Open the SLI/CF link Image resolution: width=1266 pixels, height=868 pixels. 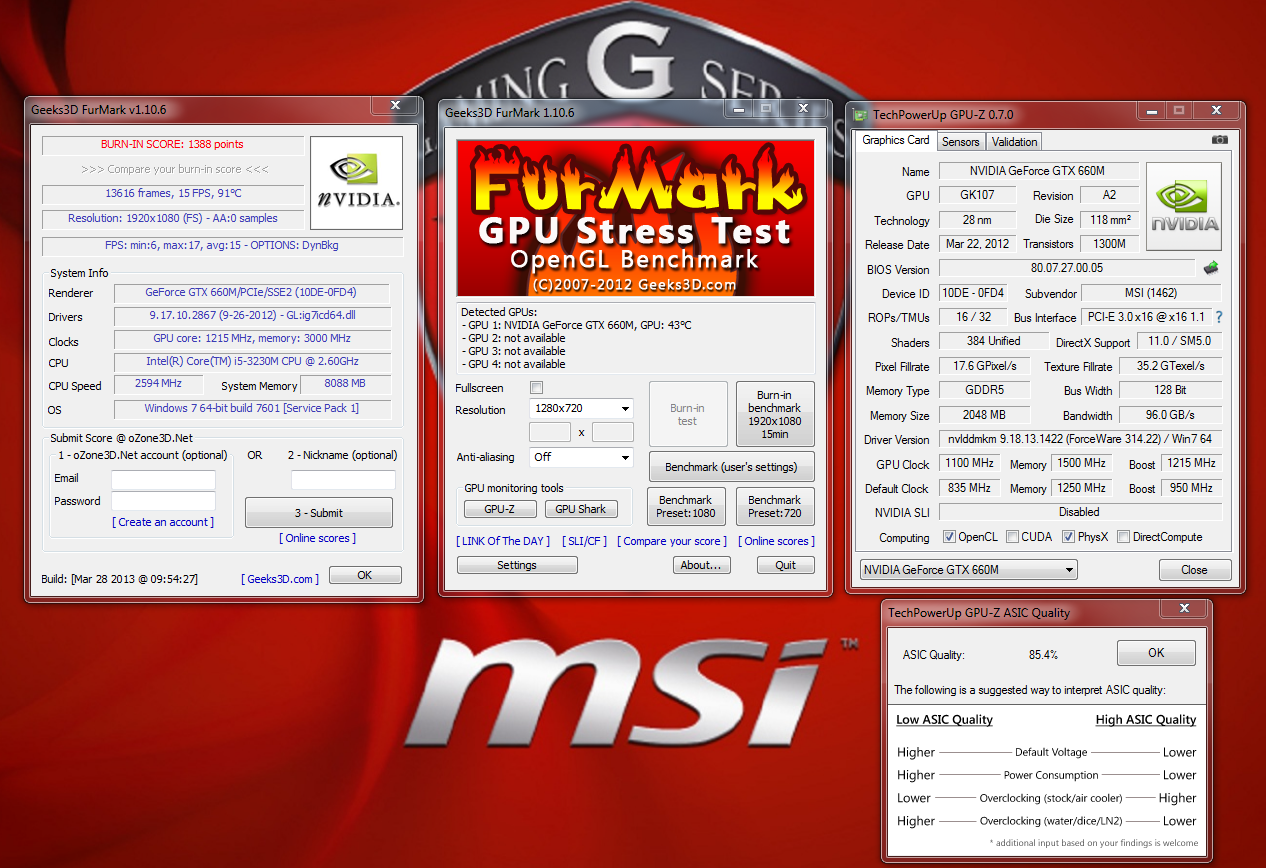(583, 541)
